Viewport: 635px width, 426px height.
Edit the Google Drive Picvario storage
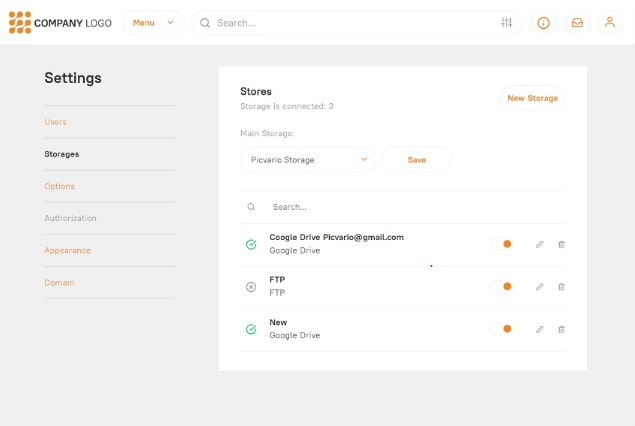(540, 244)
